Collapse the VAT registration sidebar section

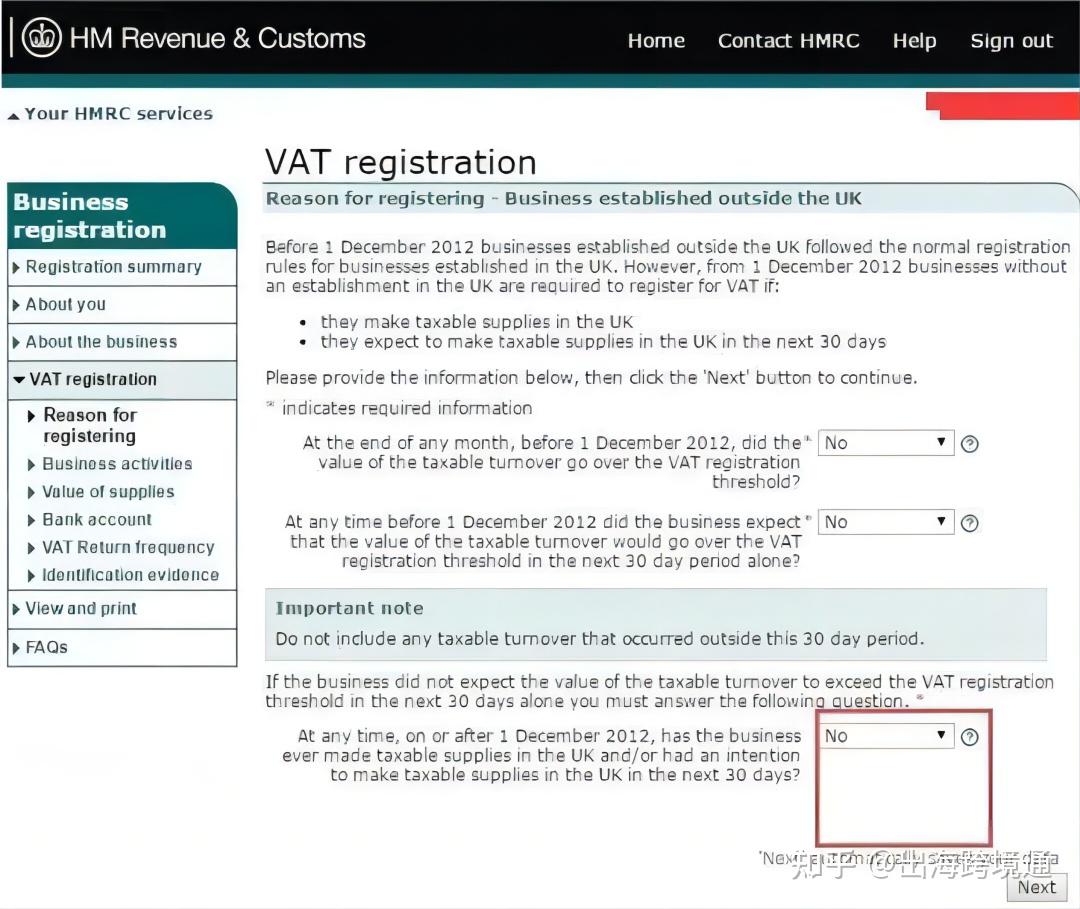point(18,379)
